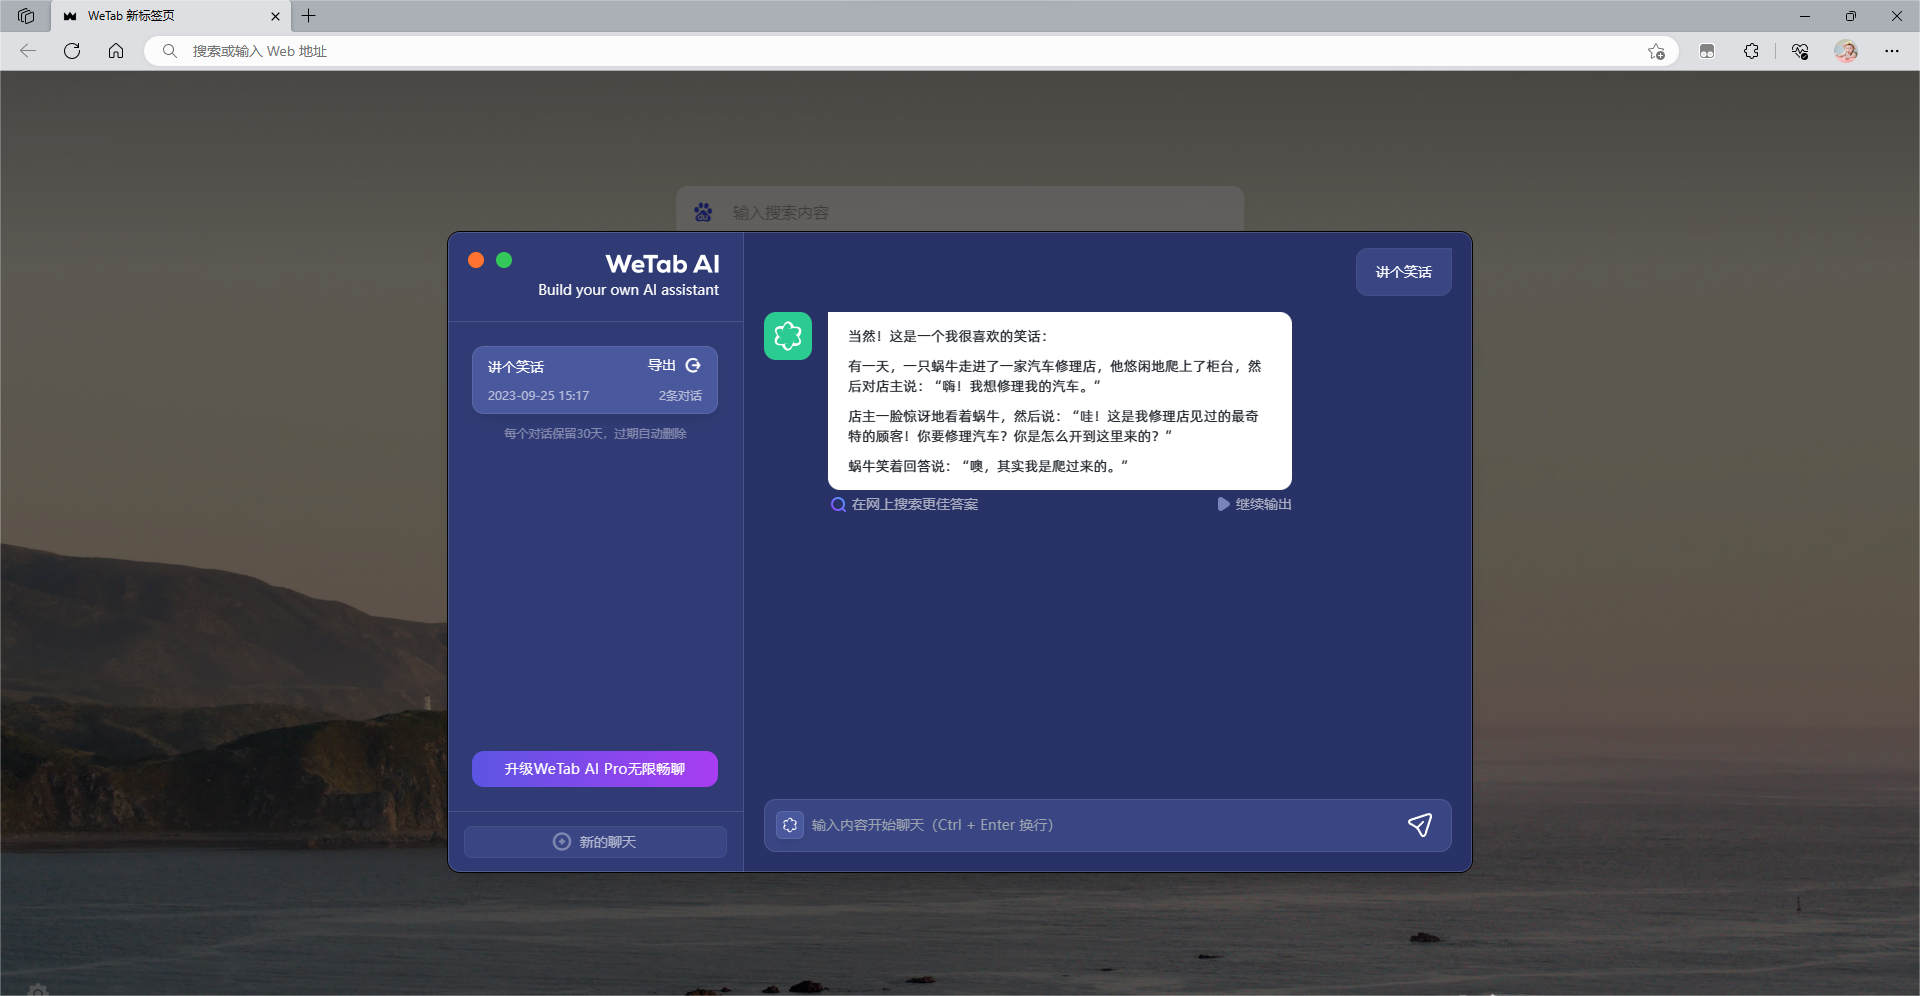Click the Baidu paw search engine icon
Viewport: 1920px width, 996px height.
(704, 212)
